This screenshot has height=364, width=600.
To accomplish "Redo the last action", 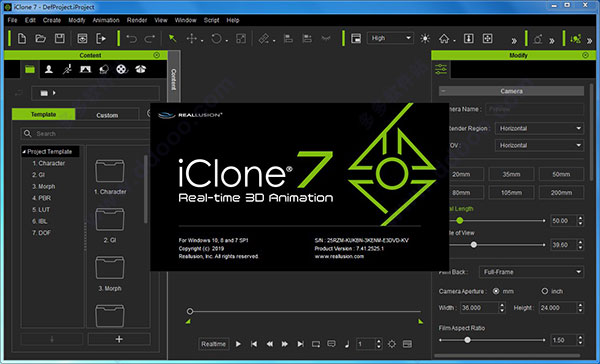I will click(150, 39).
